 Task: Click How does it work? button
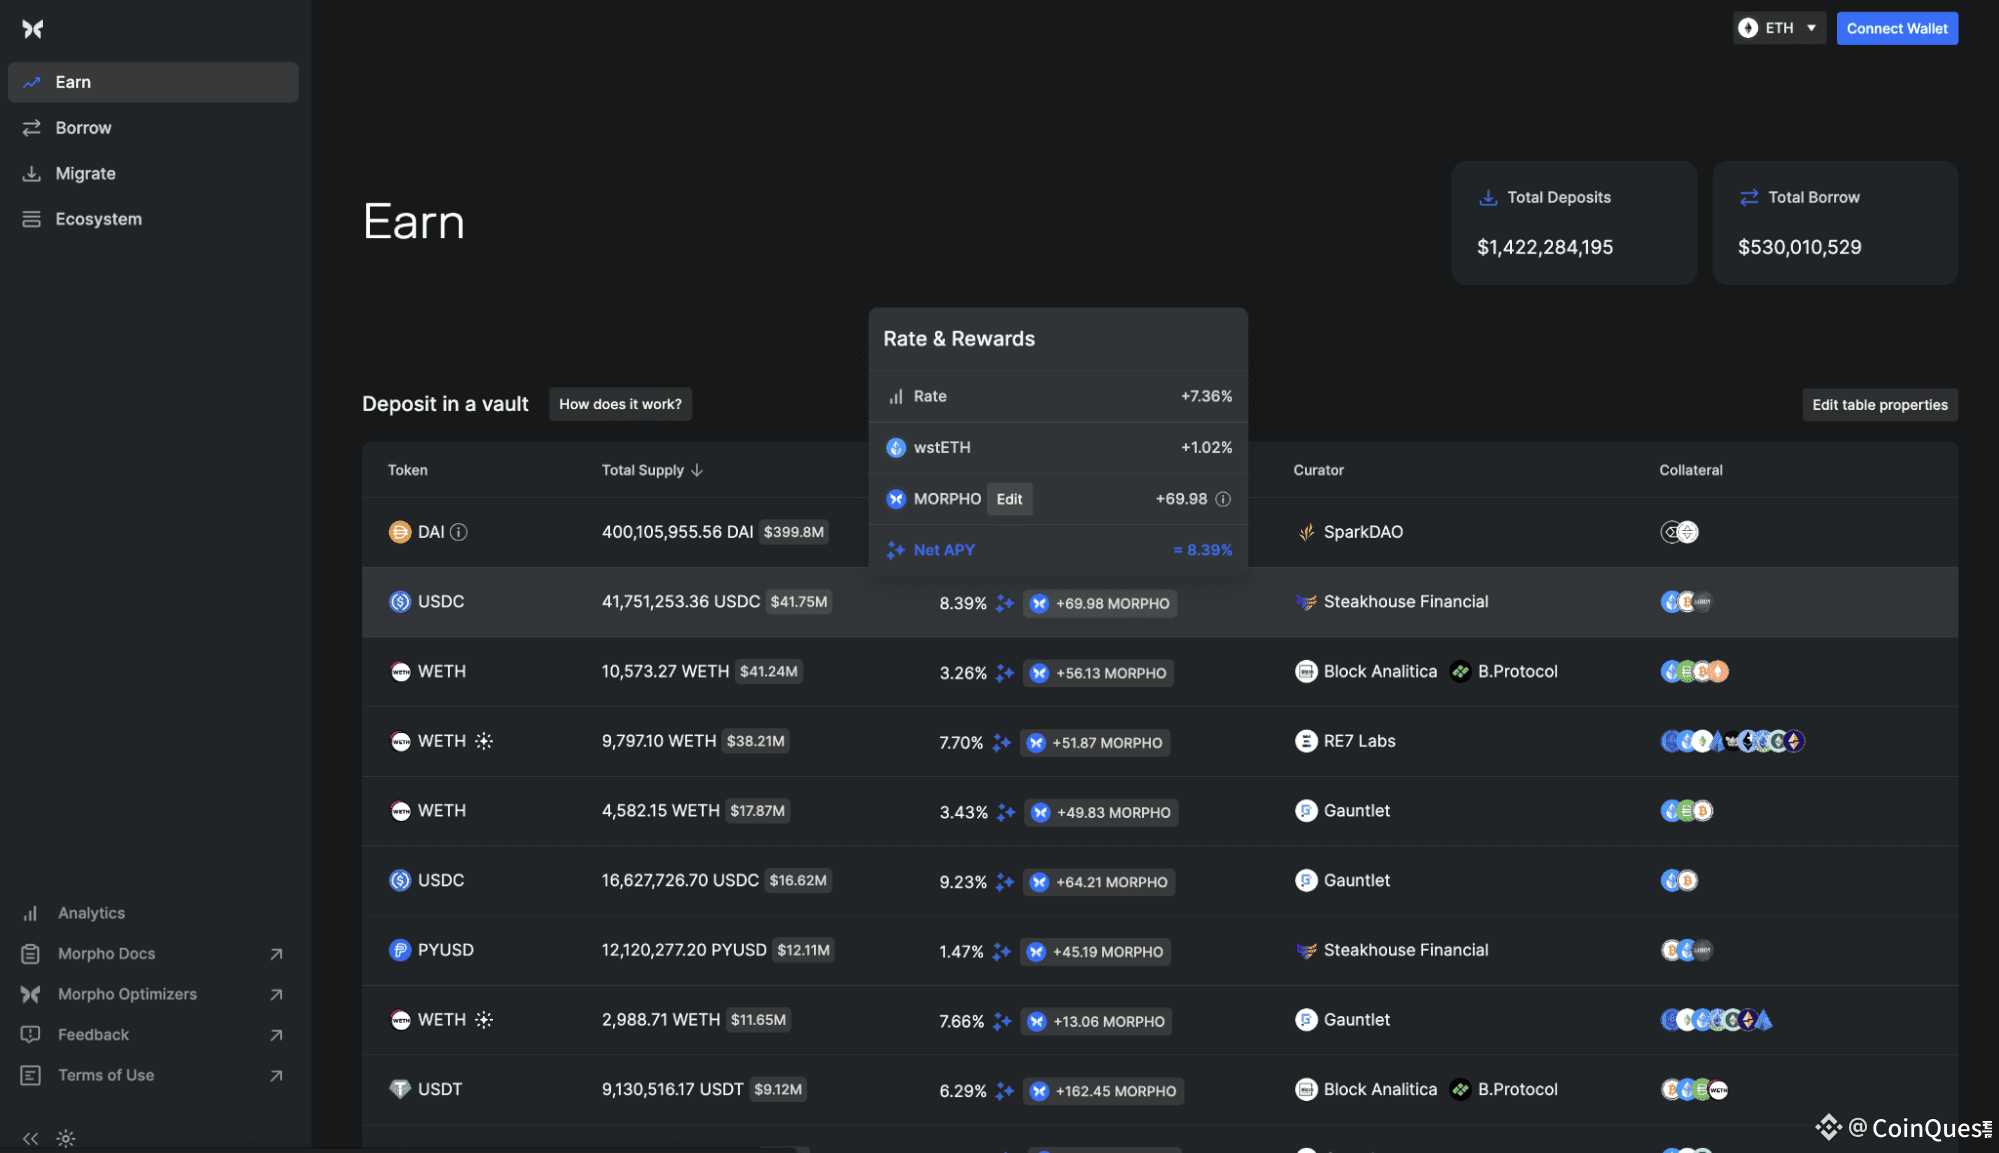click(x=620, y=404)
